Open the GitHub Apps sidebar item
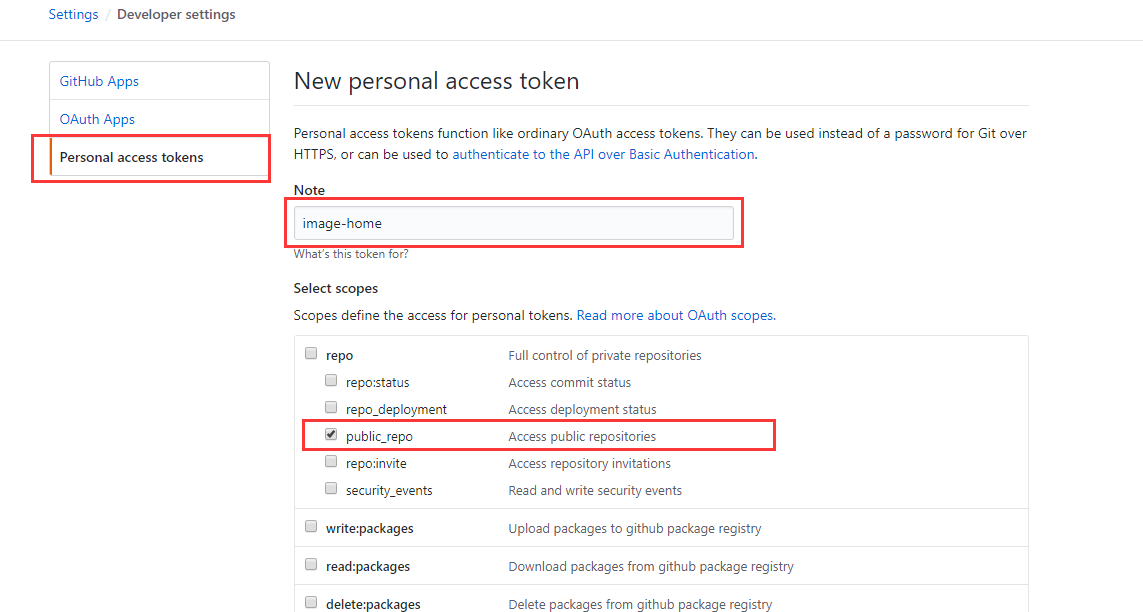The image size is (1143, 612). (x=99, y=81)
